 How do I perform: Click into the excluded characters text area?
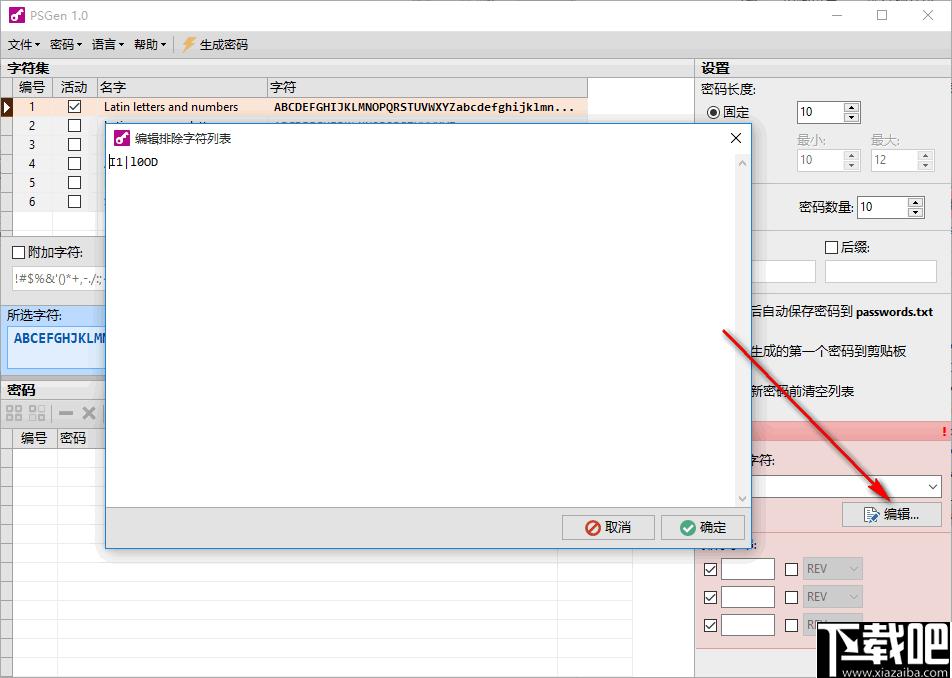(420, 330)
